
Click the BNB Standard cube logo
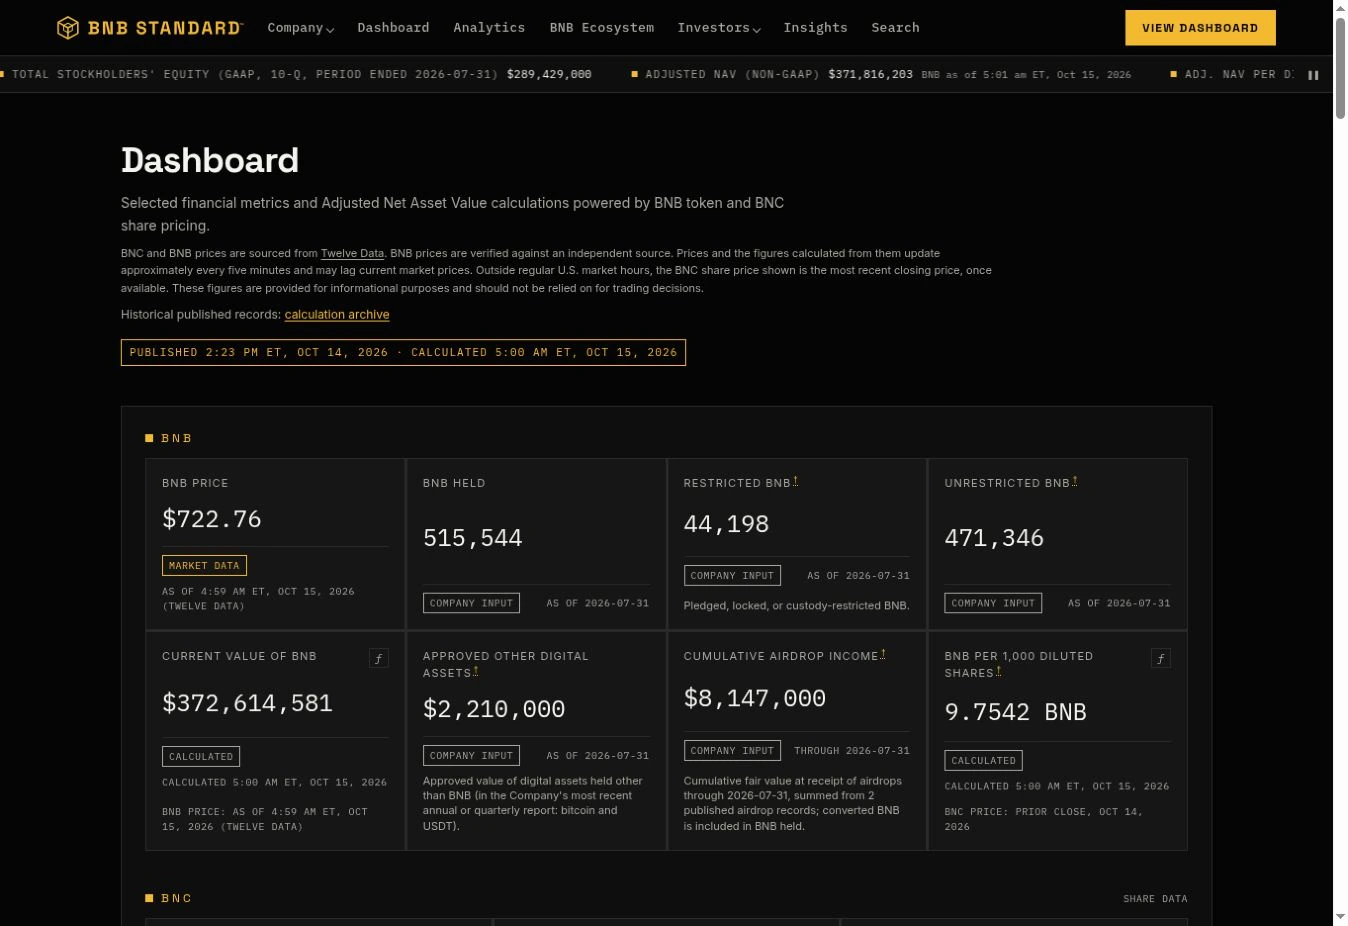tap(67, 28)
